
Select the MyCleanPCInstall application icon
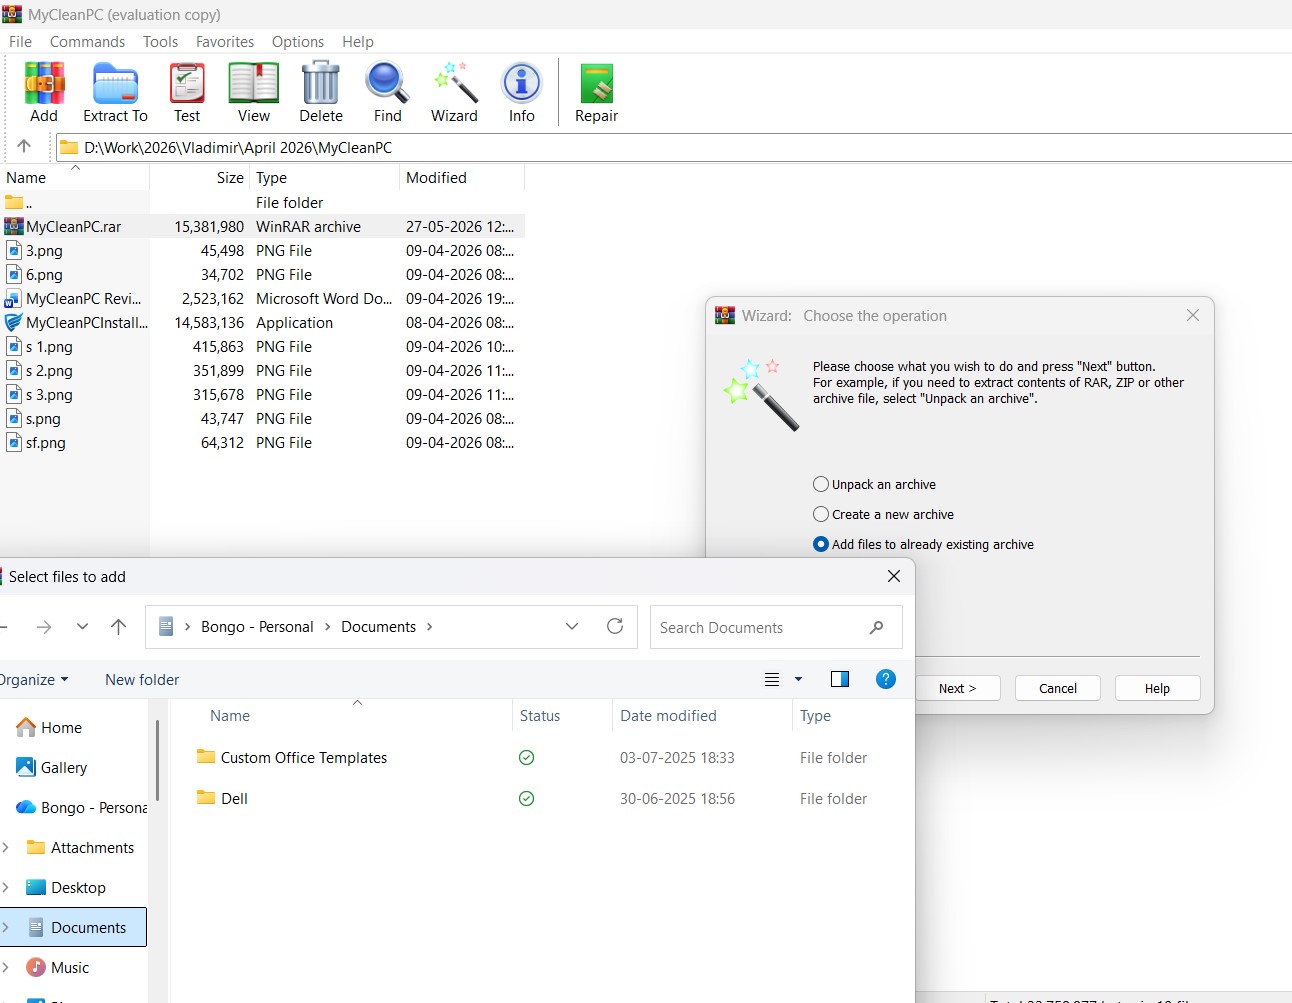pos(14,322)
